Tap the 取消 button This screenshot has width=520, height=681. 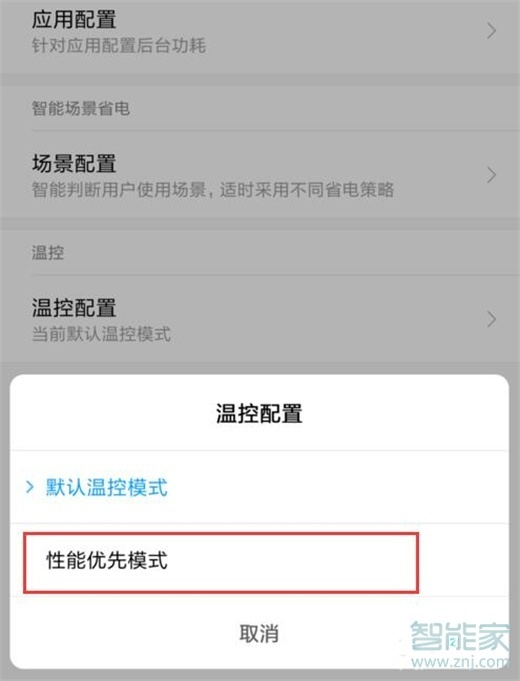pos(259,633)
